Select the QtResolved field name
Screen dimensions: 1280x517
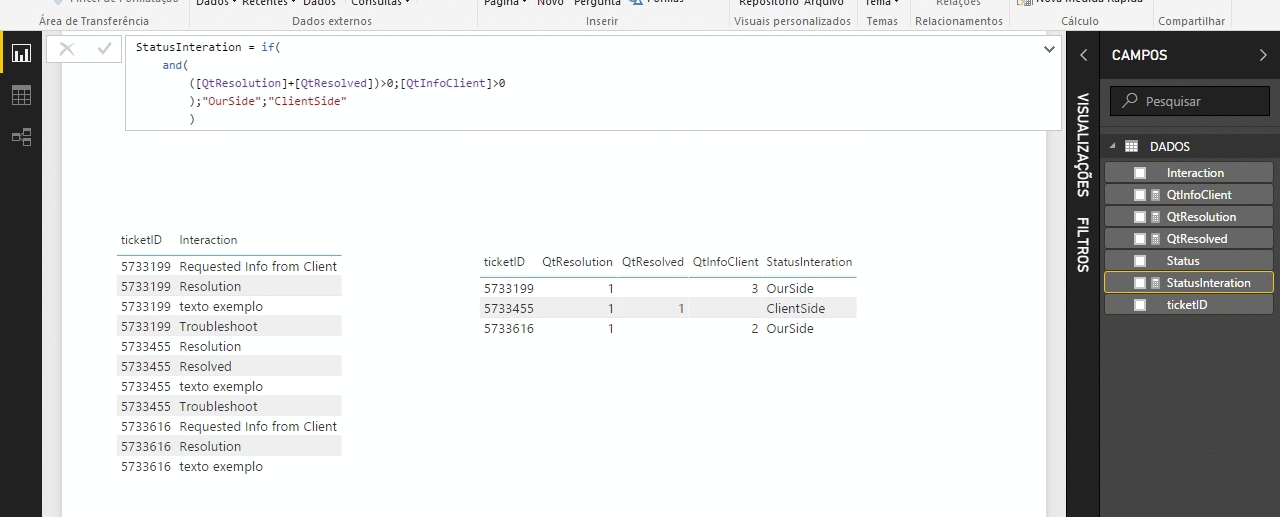[1197, 239]
